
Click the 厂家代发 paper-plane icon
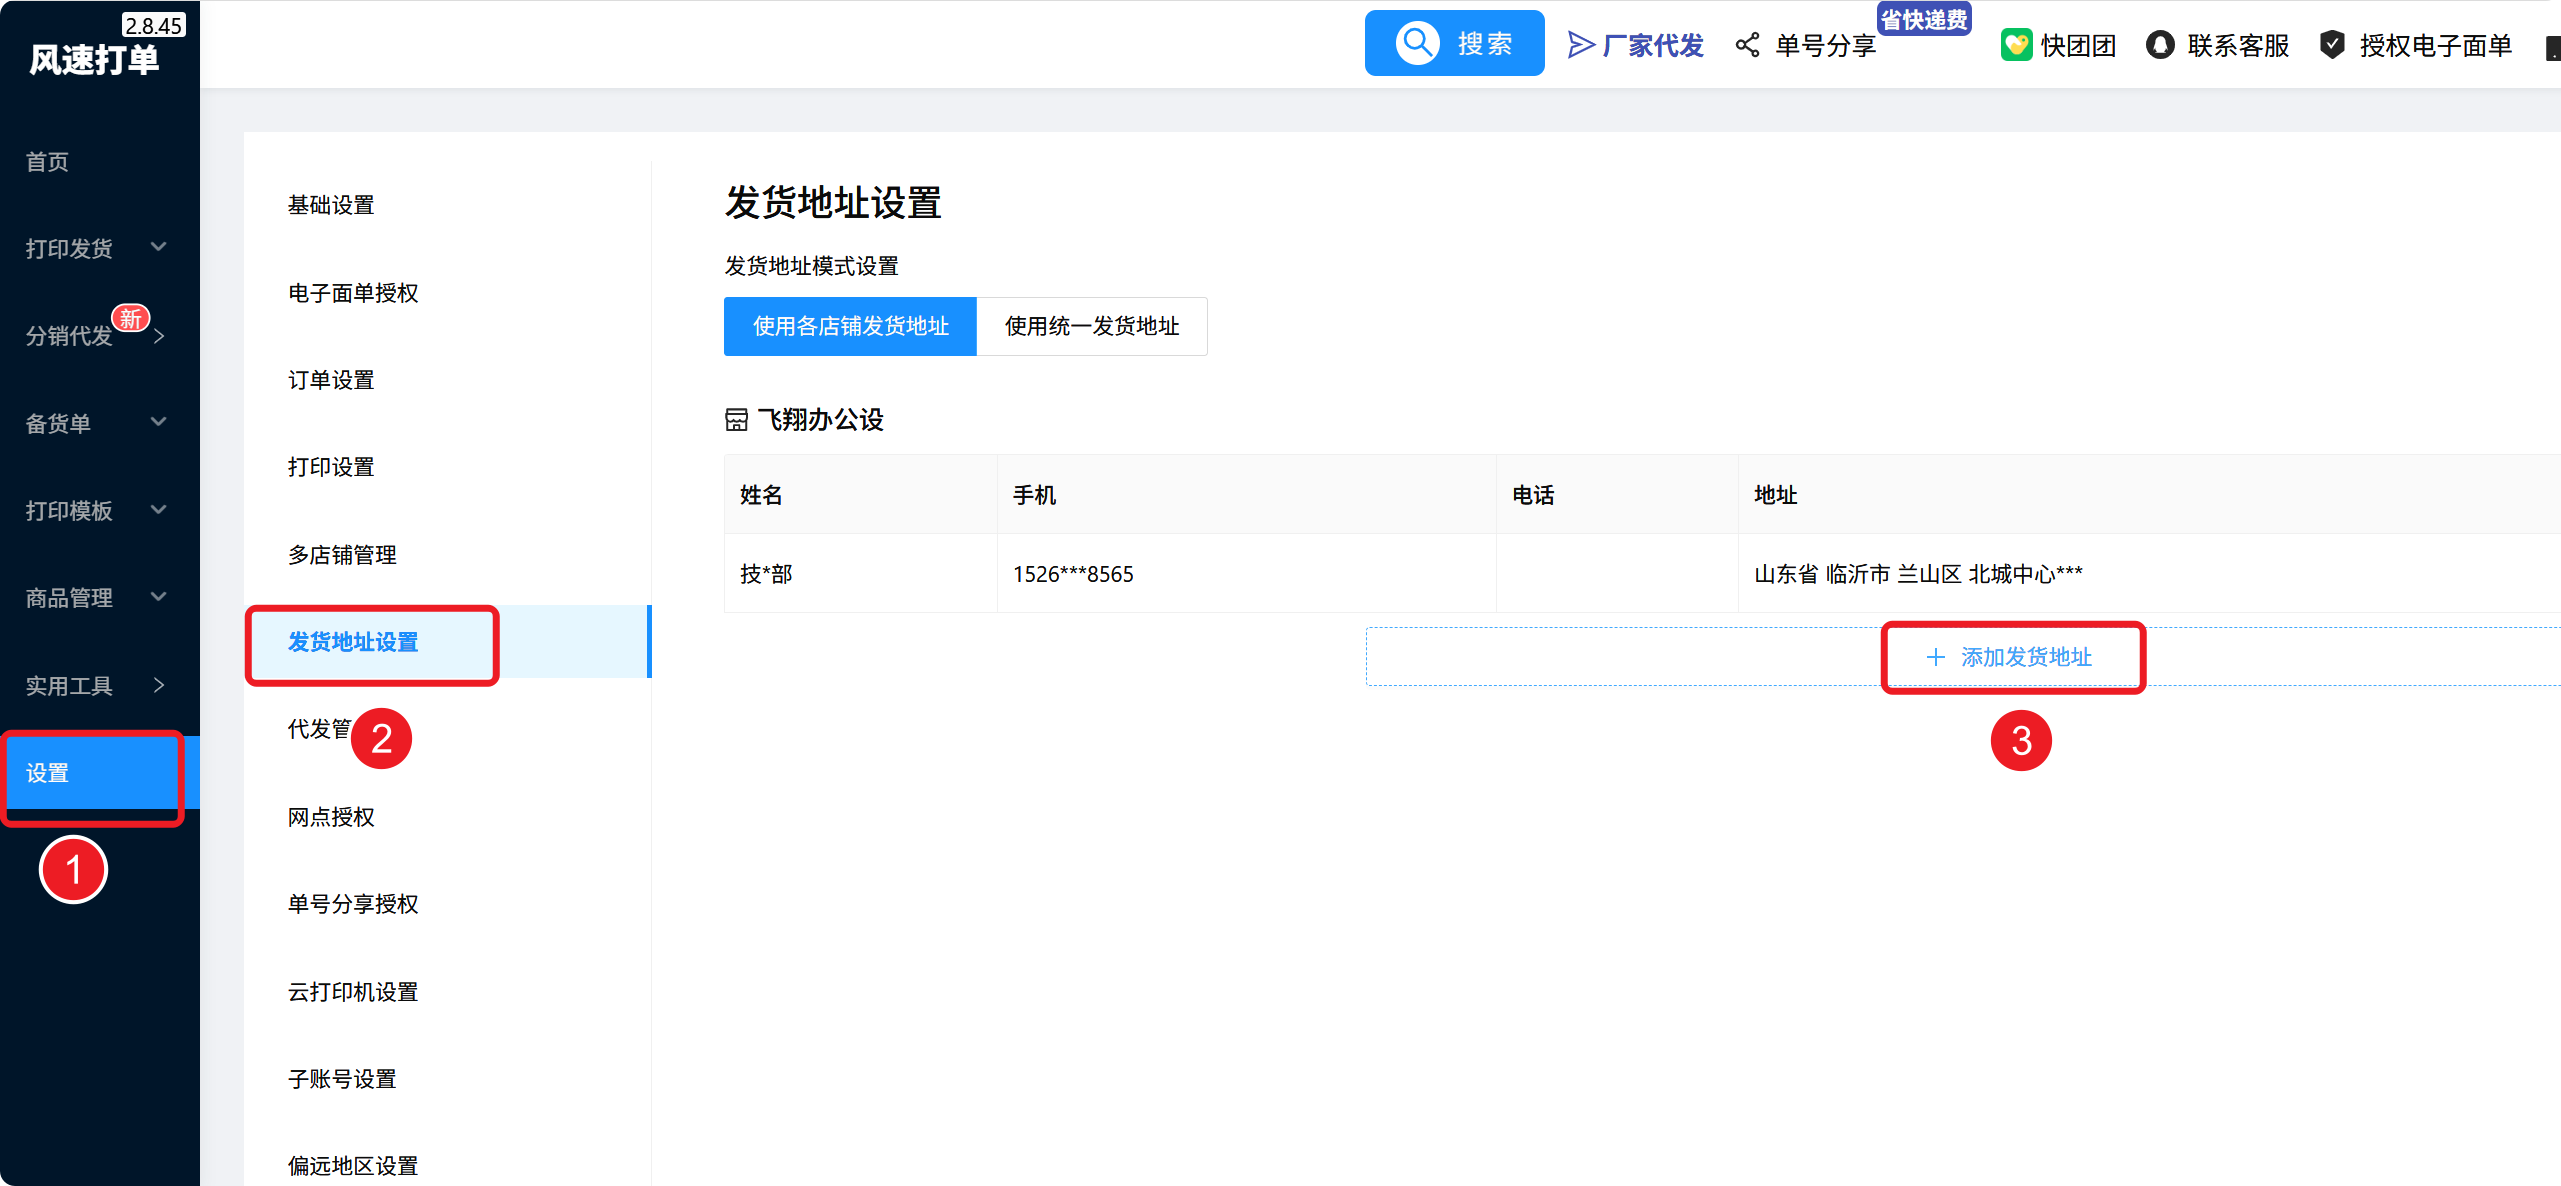[x=1580, y=45]
